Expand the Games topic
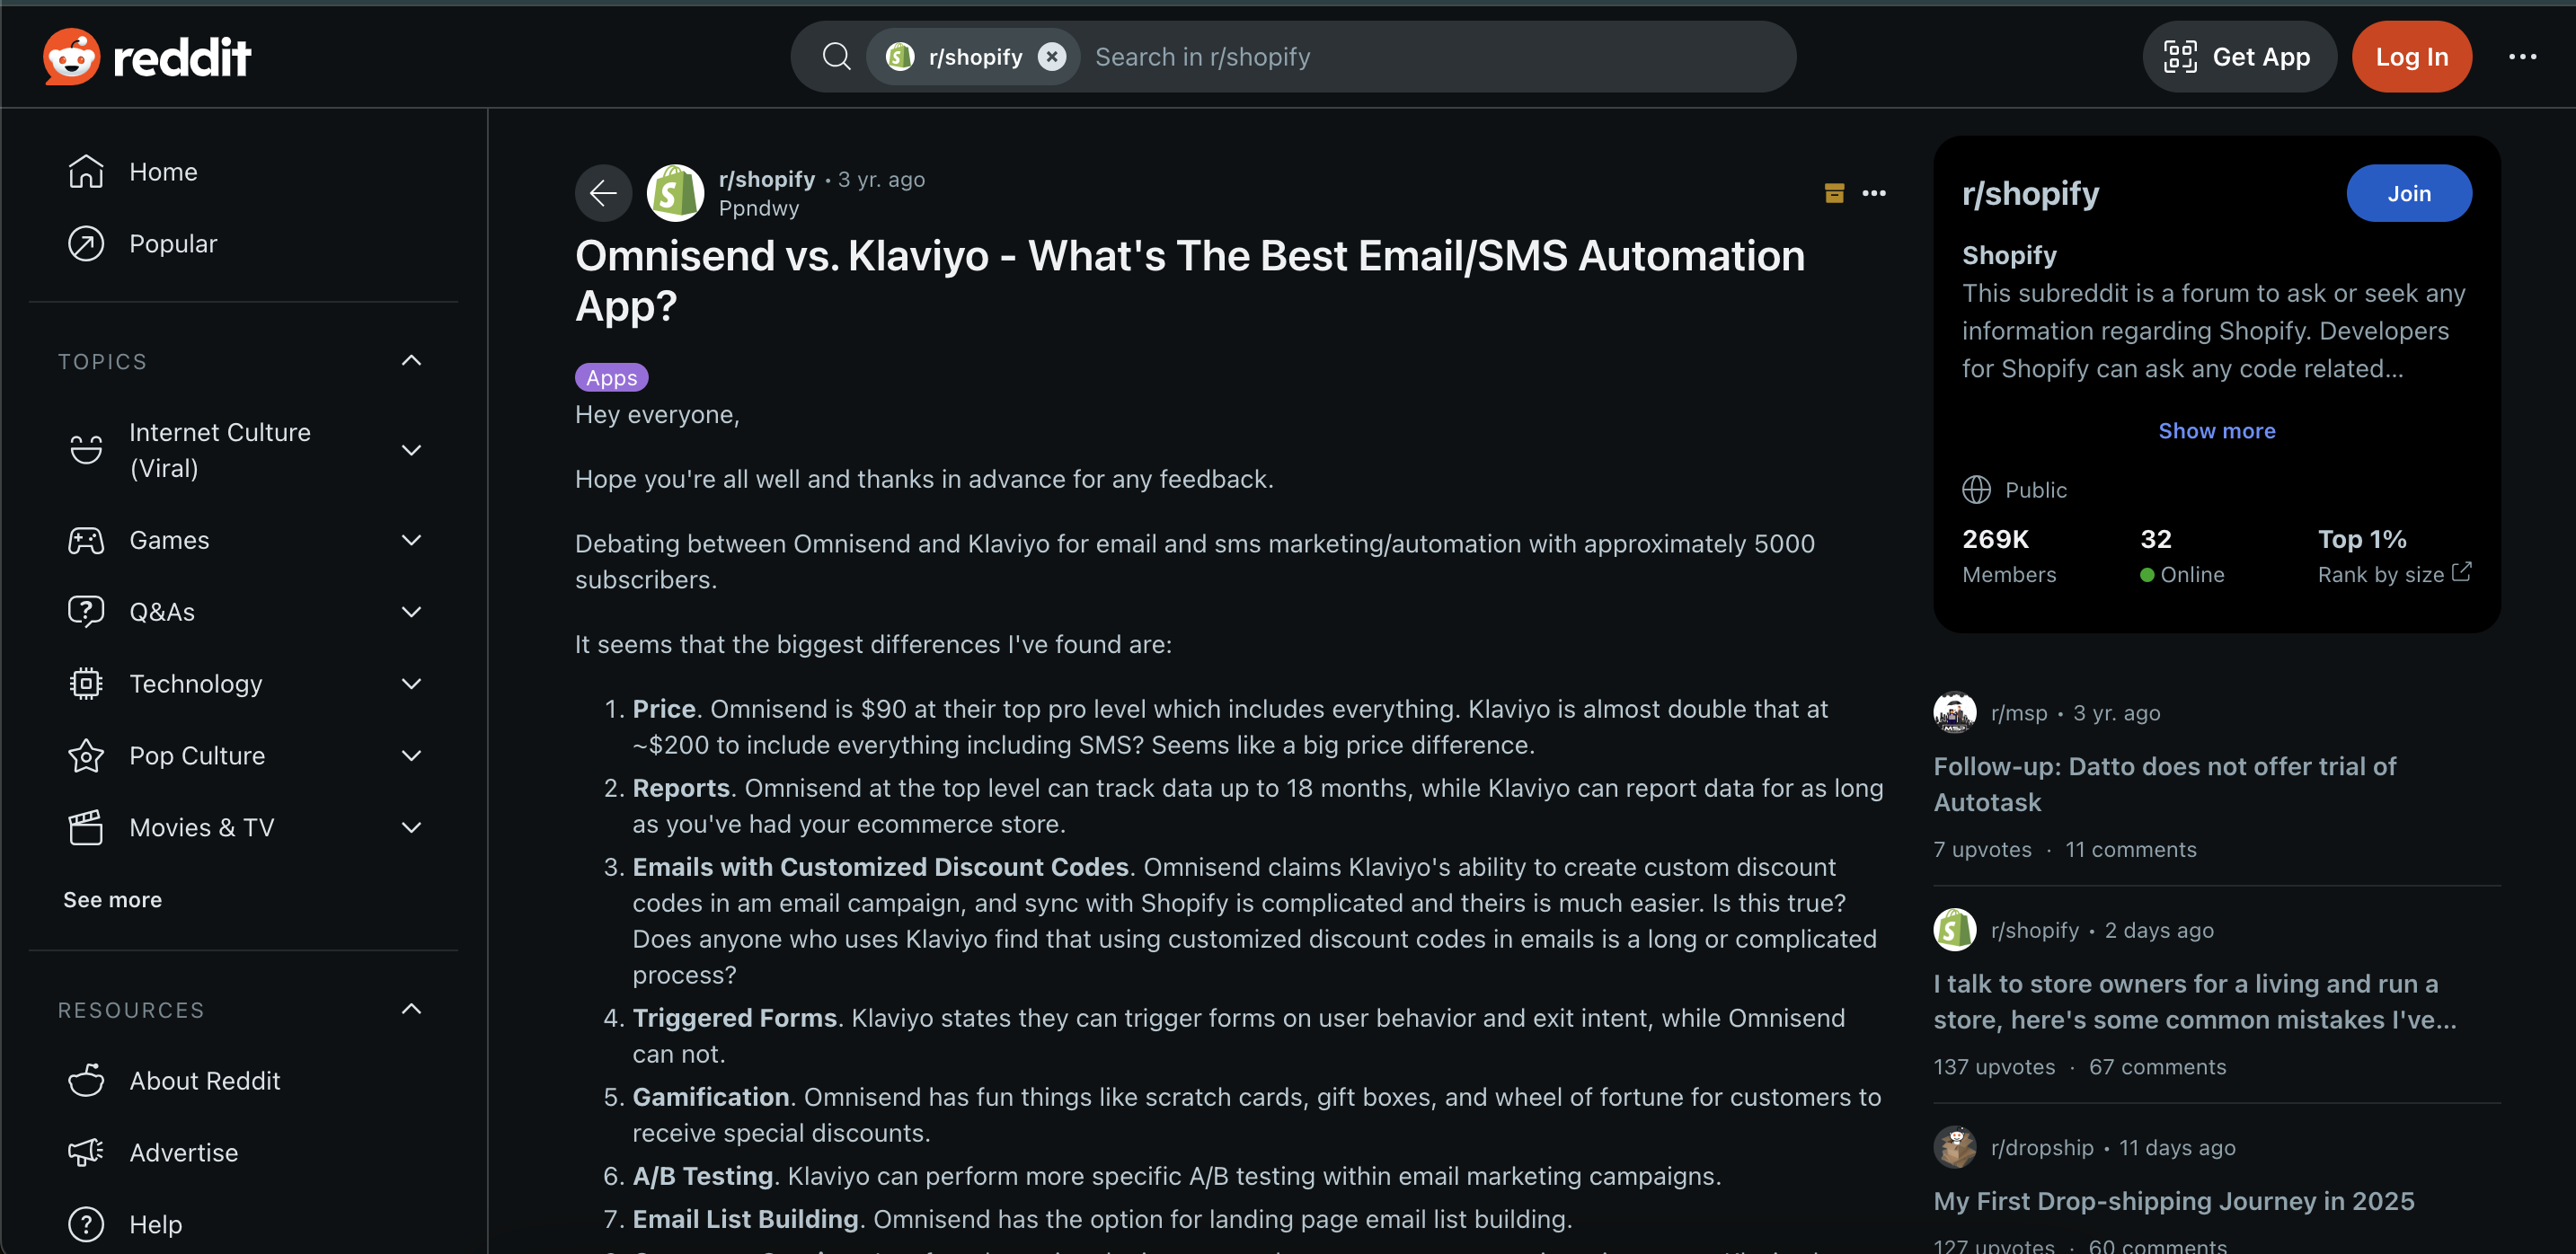Screen dimensions: 2576x1254 pos(411,540)
